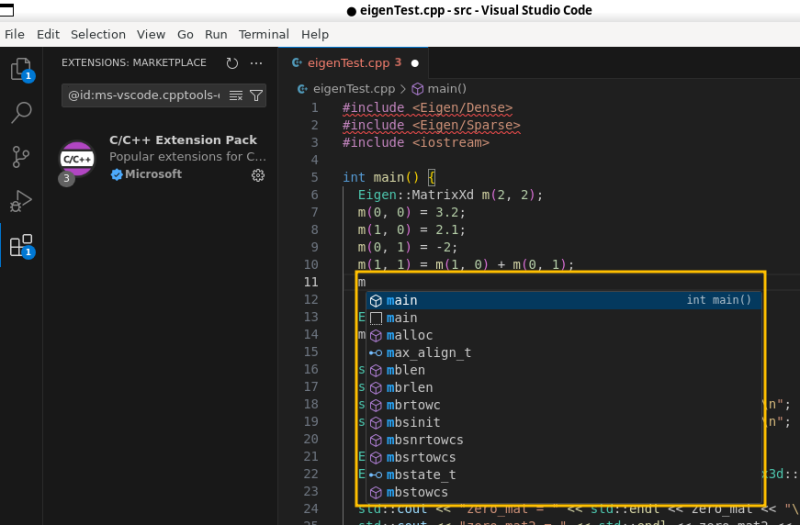Select first main suggestion with int main()
Screen dimensions: 800x525
point(564,301)
